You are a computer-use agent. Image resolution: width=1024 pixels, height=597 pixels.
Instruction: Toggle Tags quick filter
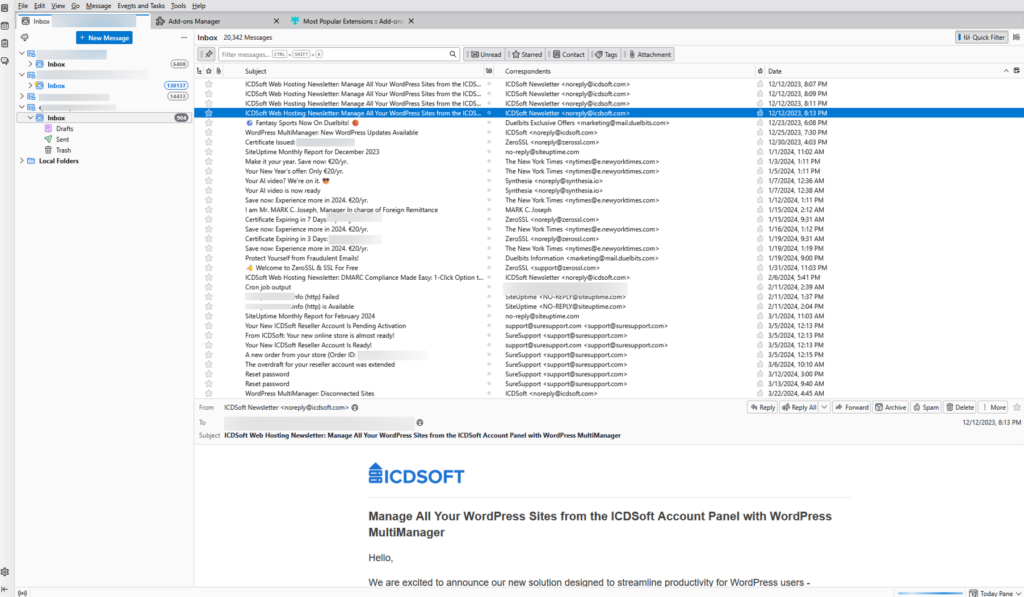605,54
